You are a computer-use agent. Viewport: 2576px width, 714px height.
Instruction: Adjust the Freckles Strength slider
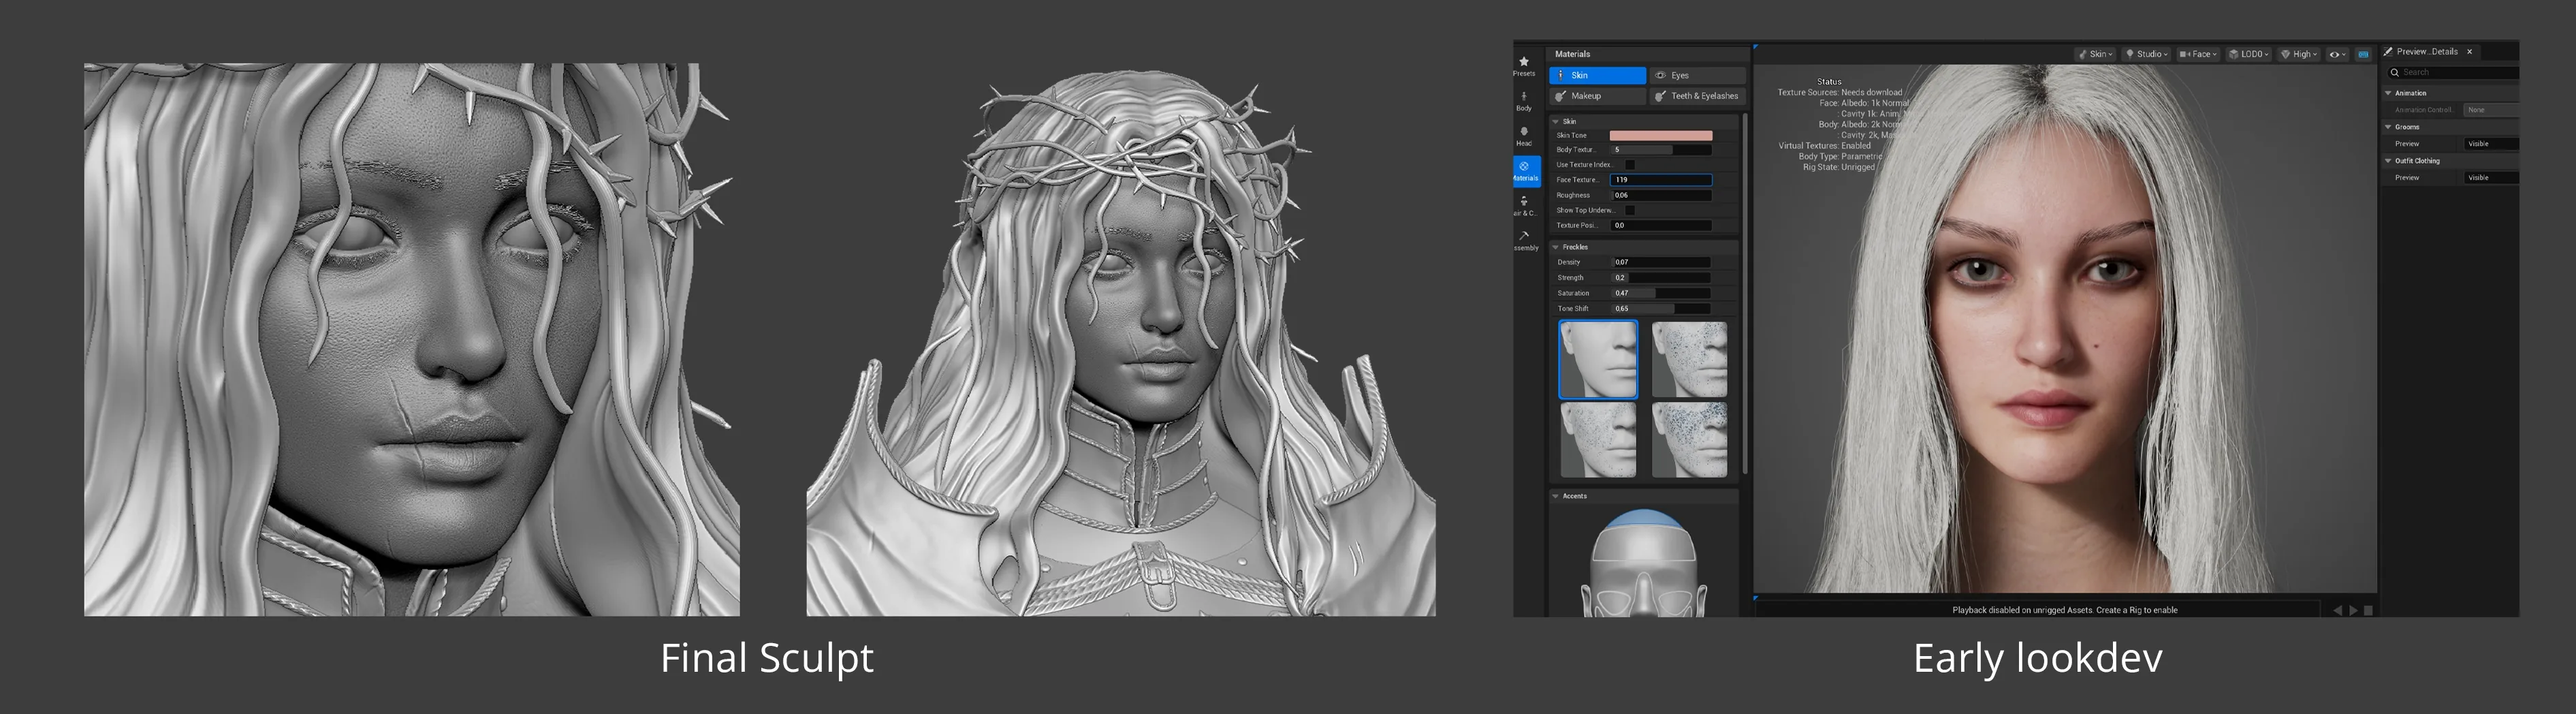click(1661, 278)
